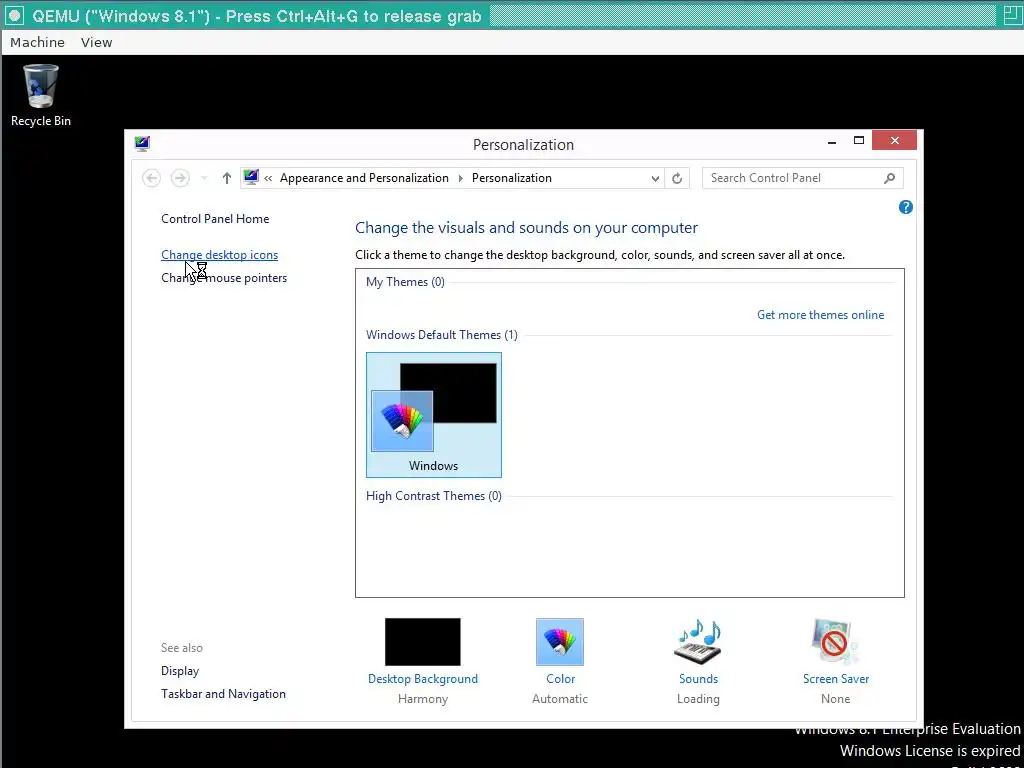Image resolution: width=1024 pixels, height=768 pixels.
Task: Click the None text under Screen Saver
Action: (x=835, y=699)
